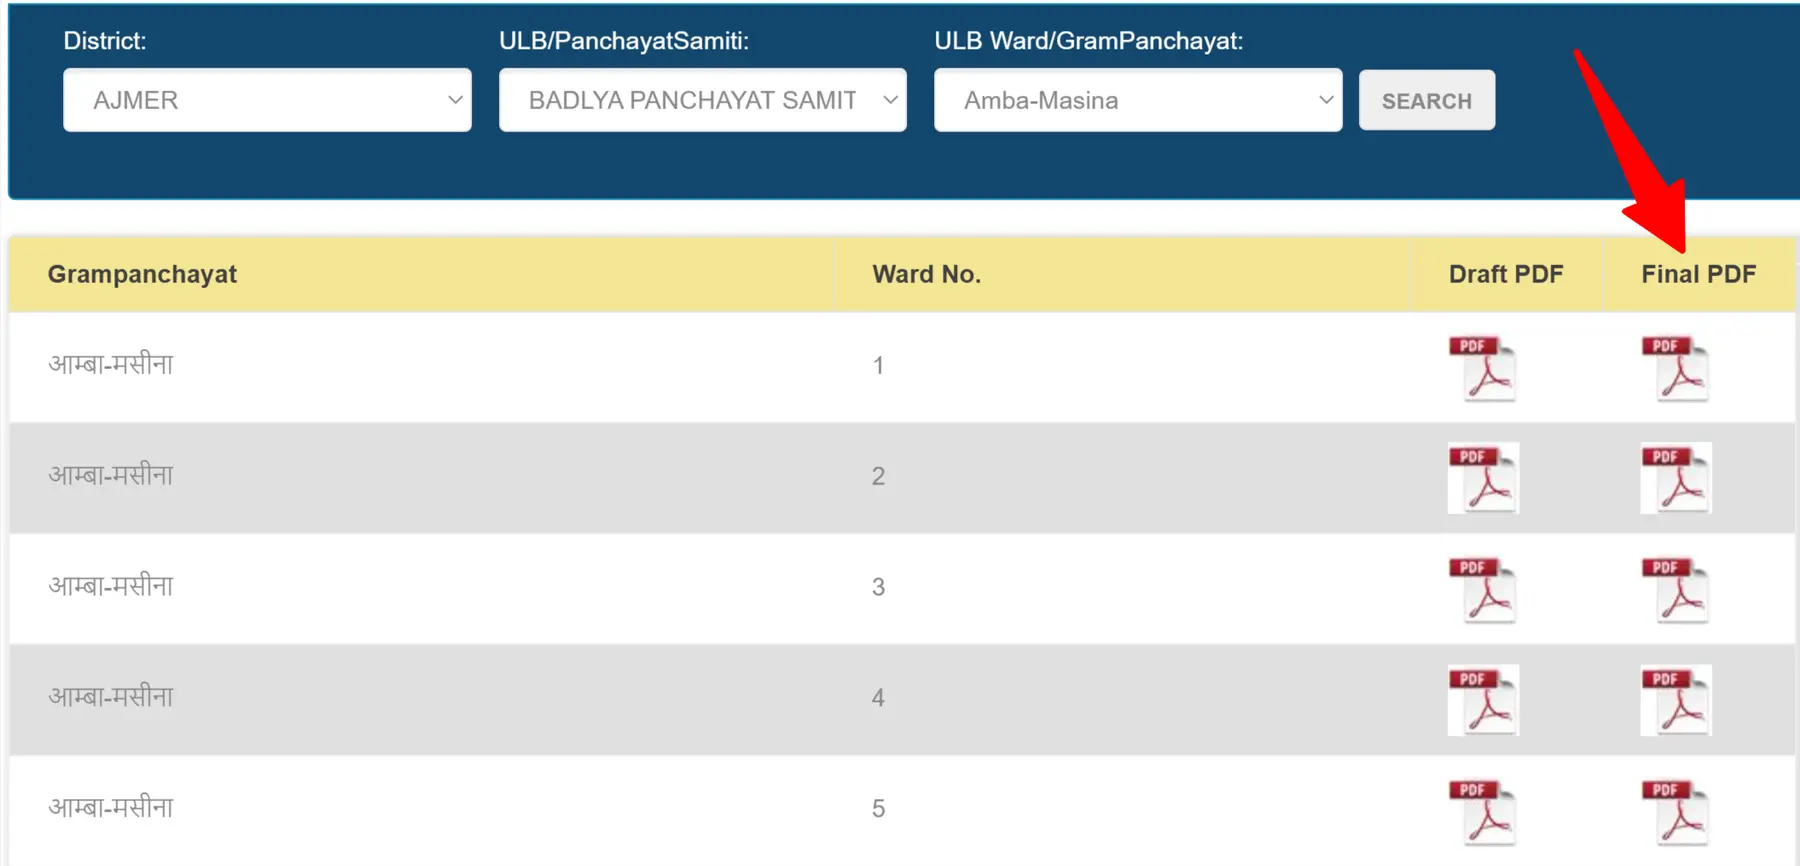The height and width of the screenshot is (866, 1800).
Task: Open Draft PDF for ward 5
Action: [x=1483, y=811]
